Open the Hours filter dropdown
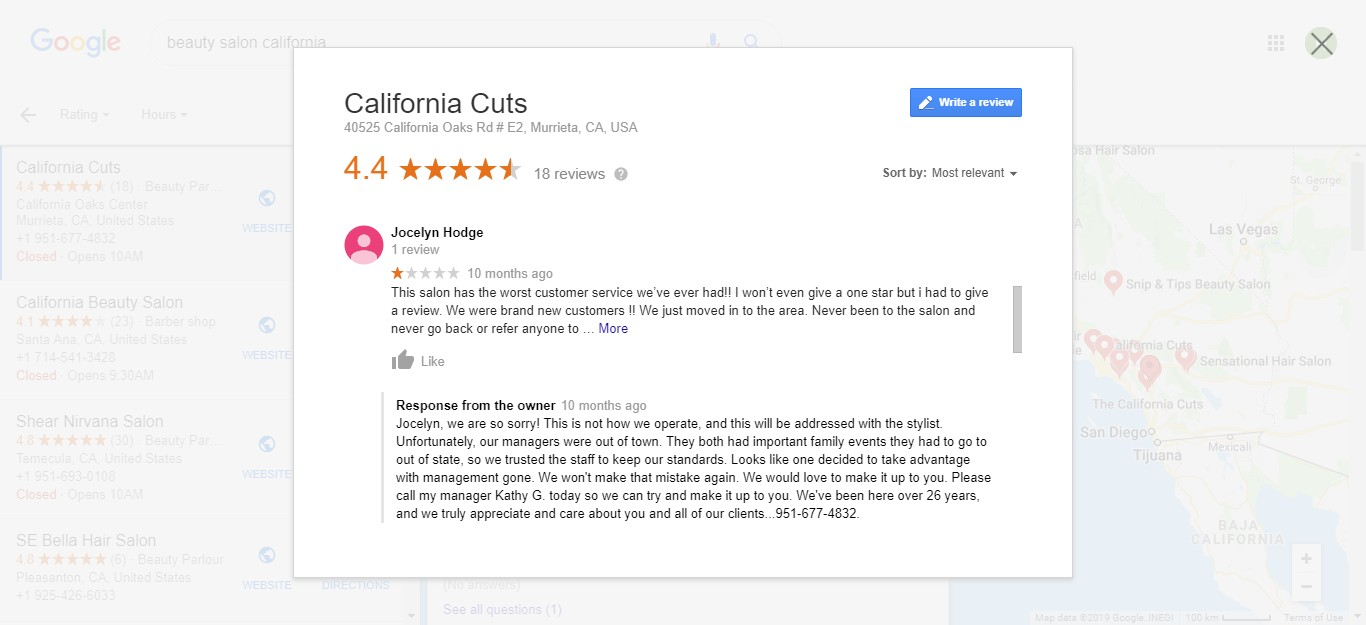This screenshot has width=1366, height=625. [163, 114]
